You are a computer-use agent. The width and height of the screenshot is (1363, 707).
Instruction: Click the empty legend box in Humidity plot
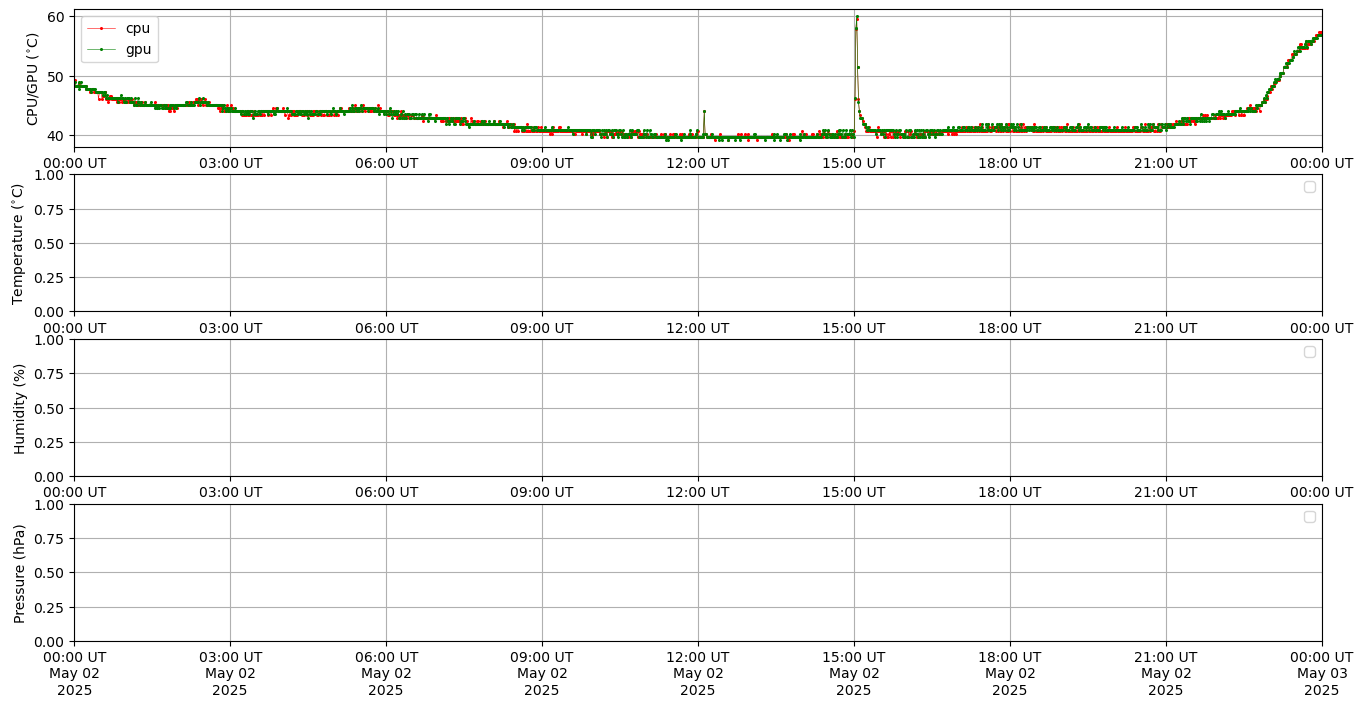pos(1309,352)
